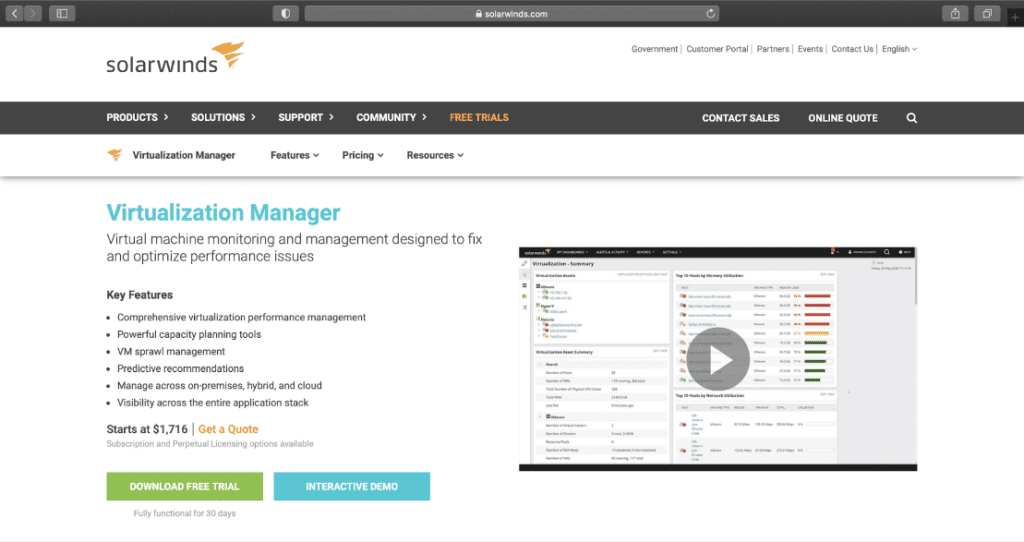Go forward with Safari's forward arrow
This screenshot has width=1024, height=542.
pyautogui.click(x=33, y=13)
